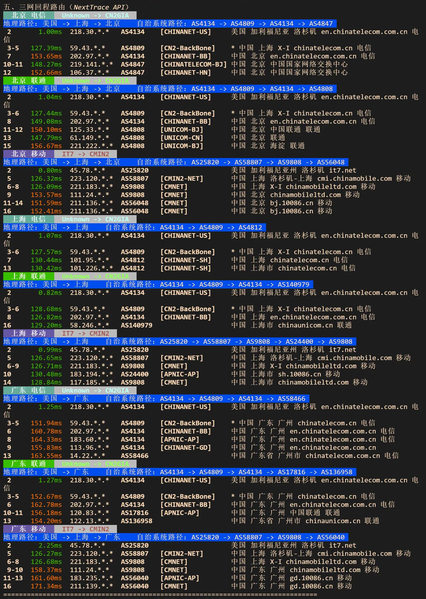
Task: Click IP address 125.33.*.*
Action: [x=89, y=130]
